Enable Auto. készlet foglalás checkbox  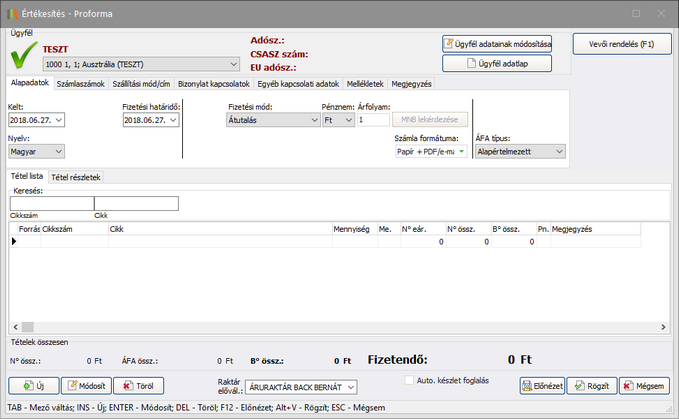tap(410, 380)
